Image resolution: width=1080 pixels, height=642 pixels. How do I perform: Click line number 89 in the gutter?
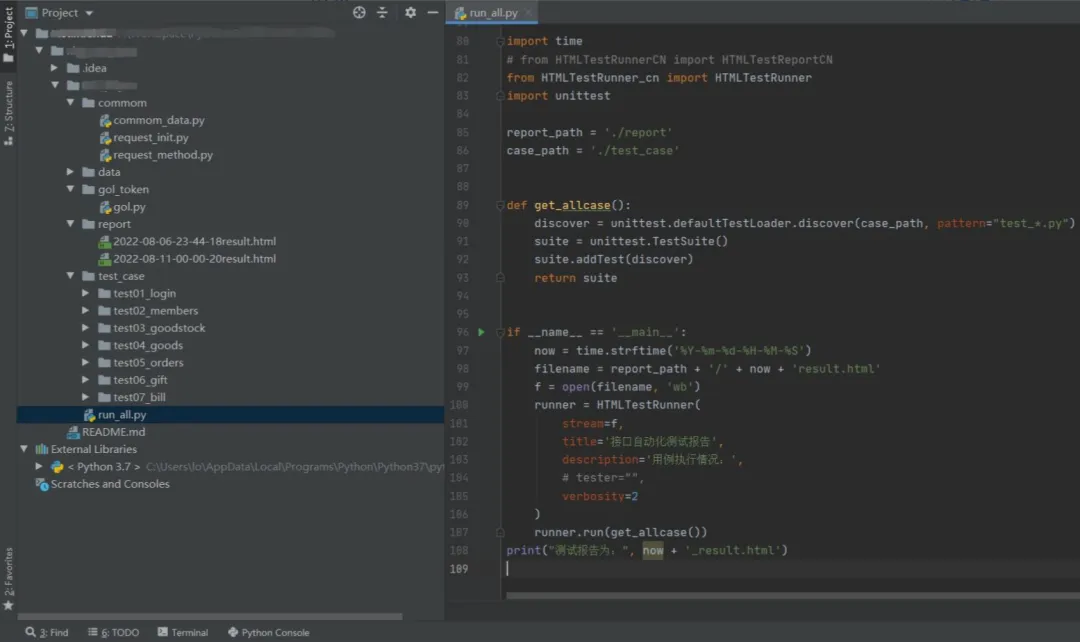[462, 205]
